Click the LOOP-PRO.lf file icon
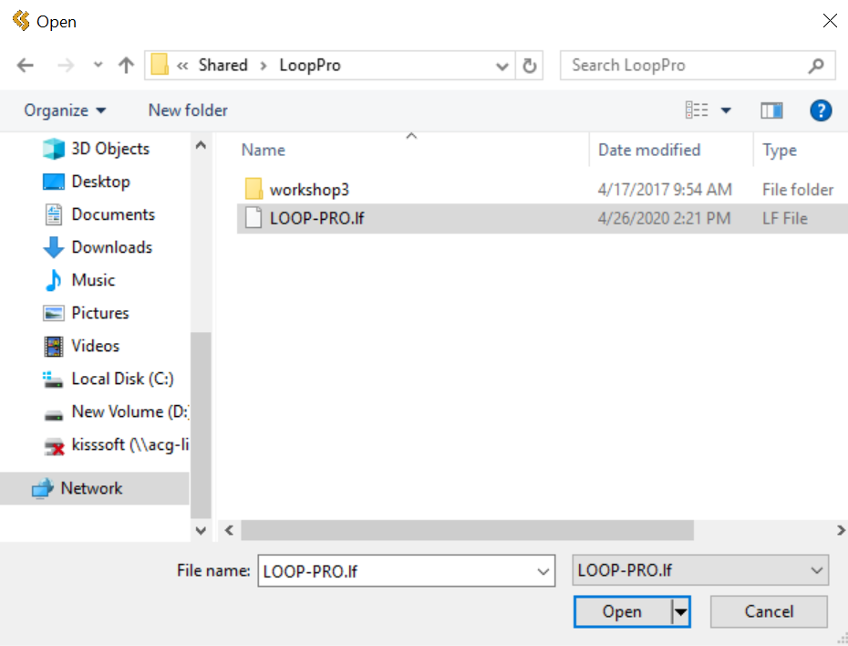Image resolution: width=848 pixels, height=646 pixels. tap(253, 218)
